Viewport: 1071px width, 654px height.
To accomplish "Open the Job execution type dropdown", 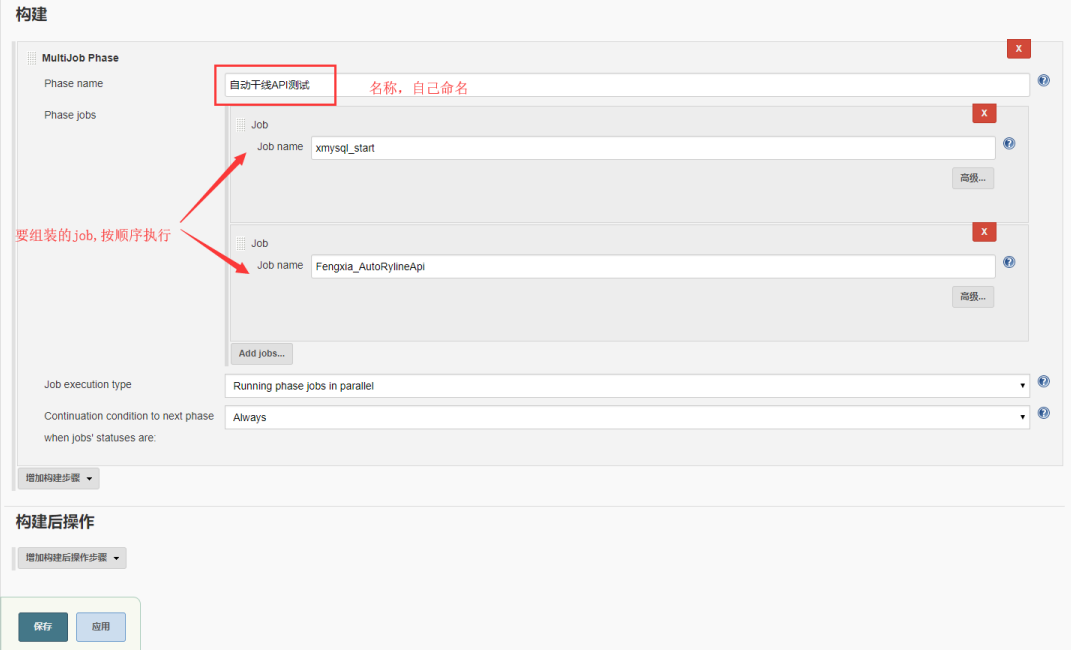I will pos(626,385).
